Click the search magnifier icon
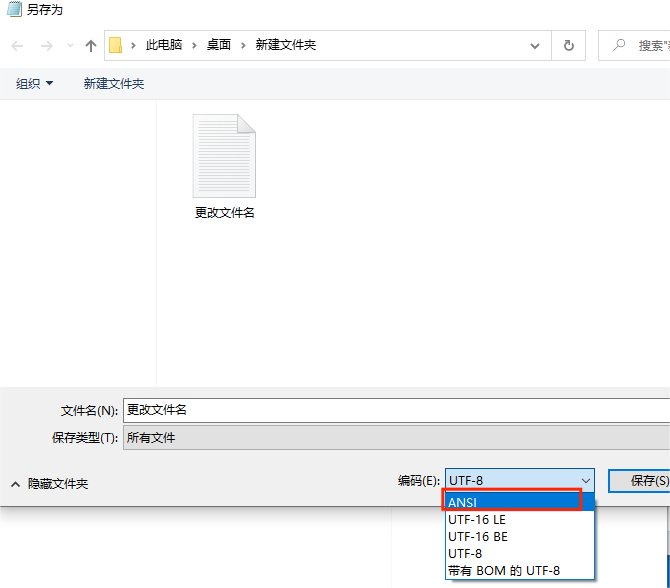670x588 pixels. (x=620, y=45)
